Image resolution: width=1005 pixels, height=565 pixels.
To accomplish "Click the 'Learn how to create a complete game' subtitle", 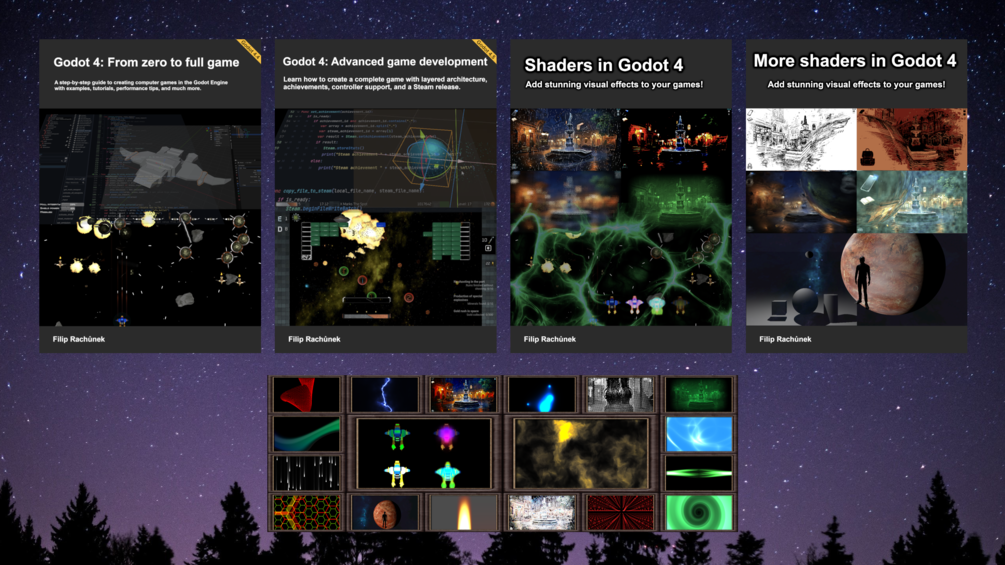I will coord(385,83).
